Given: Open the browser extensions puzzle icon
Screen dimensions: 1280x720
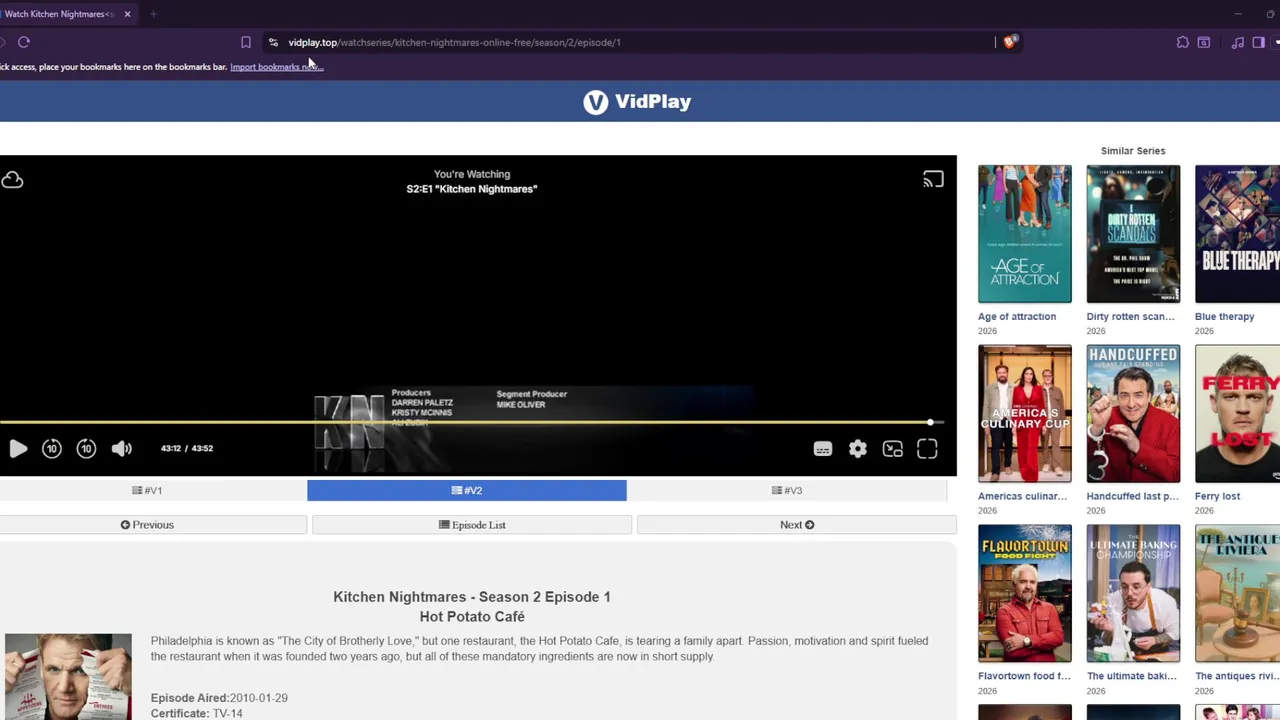Looking at the screenshot, I should (1183, 42).
